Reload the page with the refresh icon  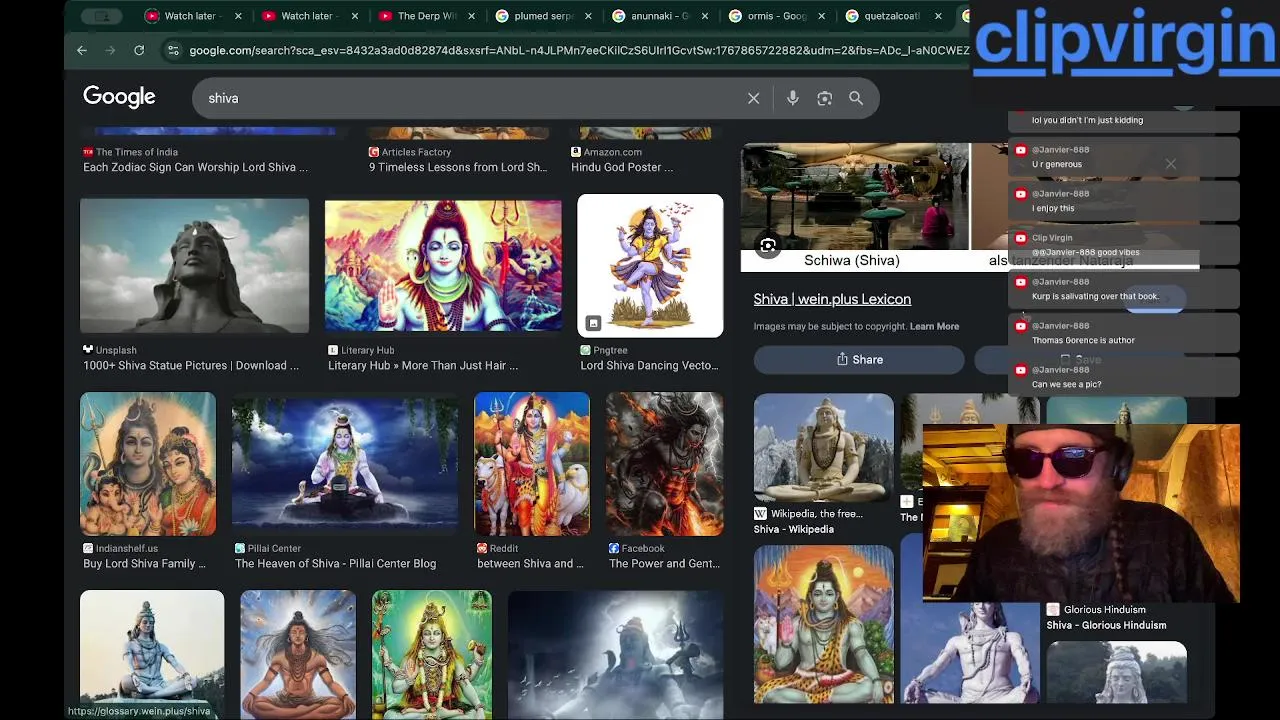click(139, 50)
